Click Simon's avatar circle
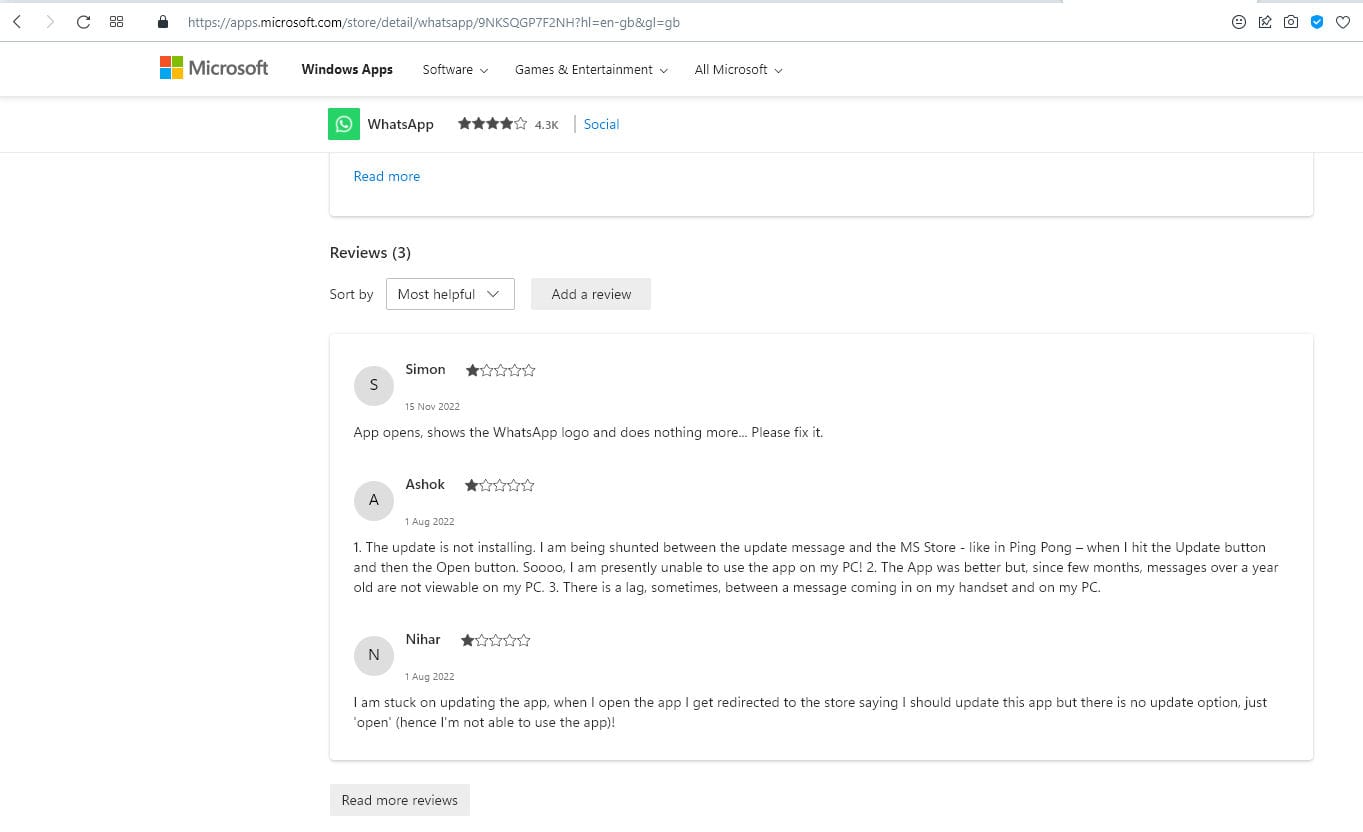The height and width of the screenshot is (832, 1363). pos(374,385)
